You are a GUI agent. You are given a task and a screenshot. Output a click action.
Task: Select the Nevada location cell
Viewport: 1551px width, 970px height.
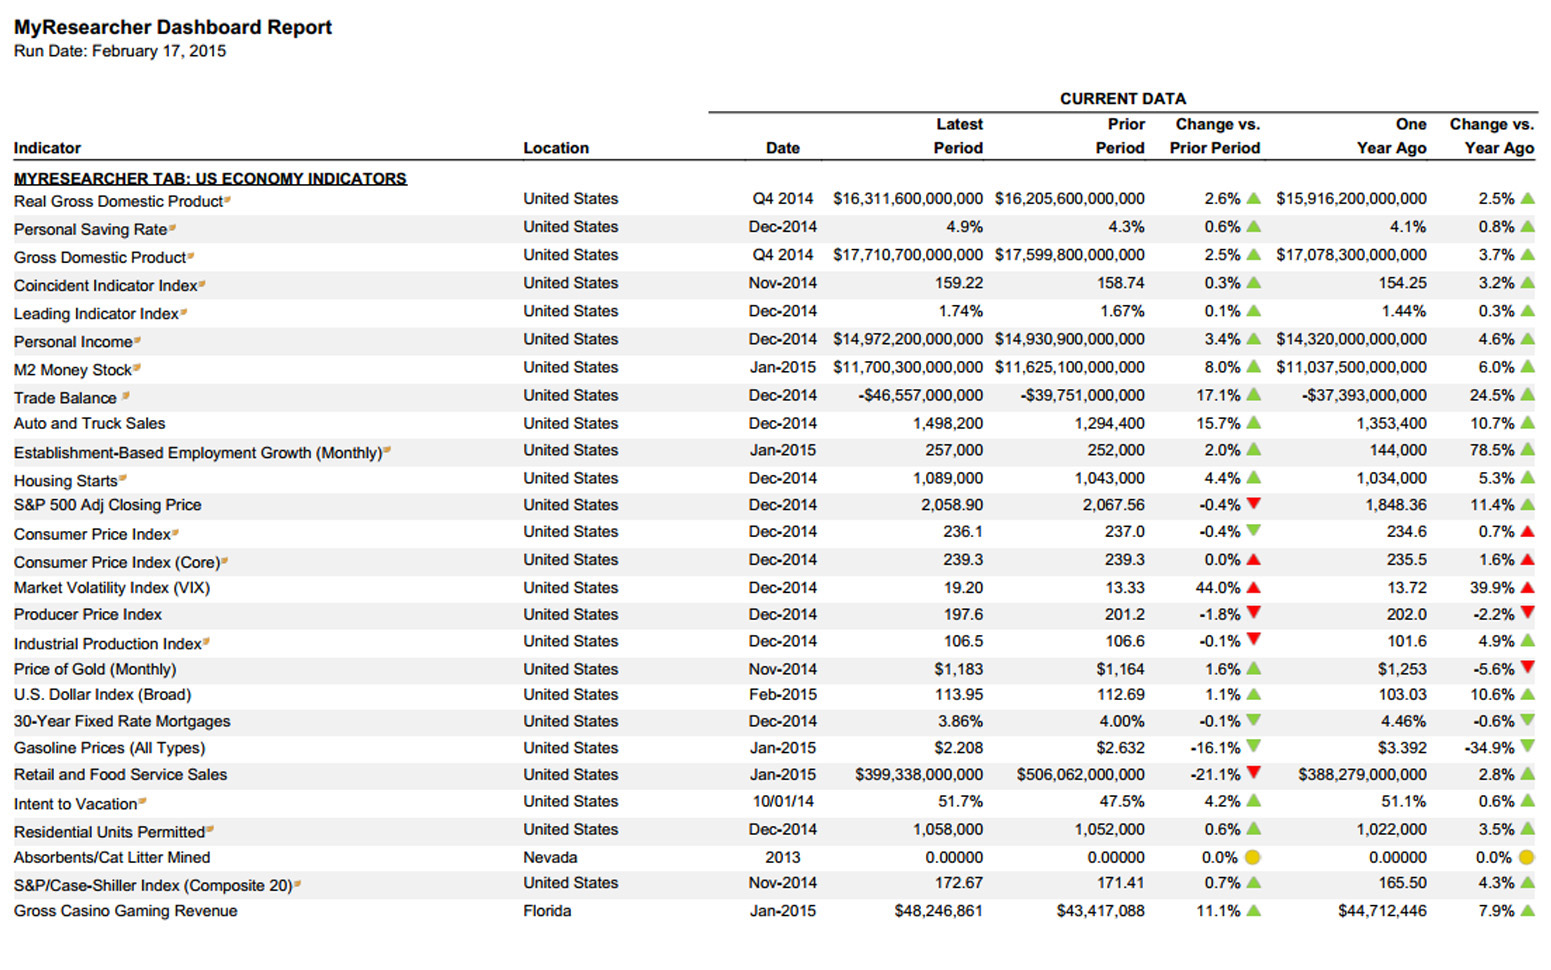pos(551,857)
